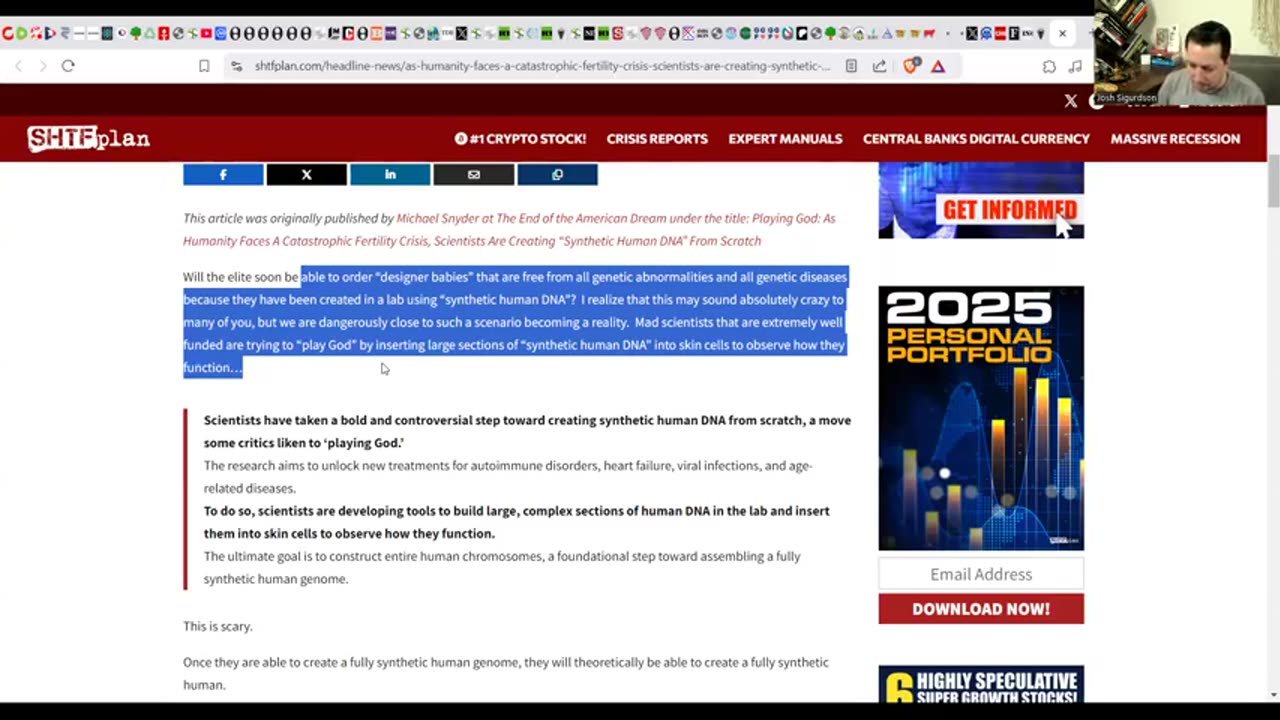Click the page vertical scrollbar thumb
The height and width of the screenshot is (720, 1280).
click(1273, 181)
